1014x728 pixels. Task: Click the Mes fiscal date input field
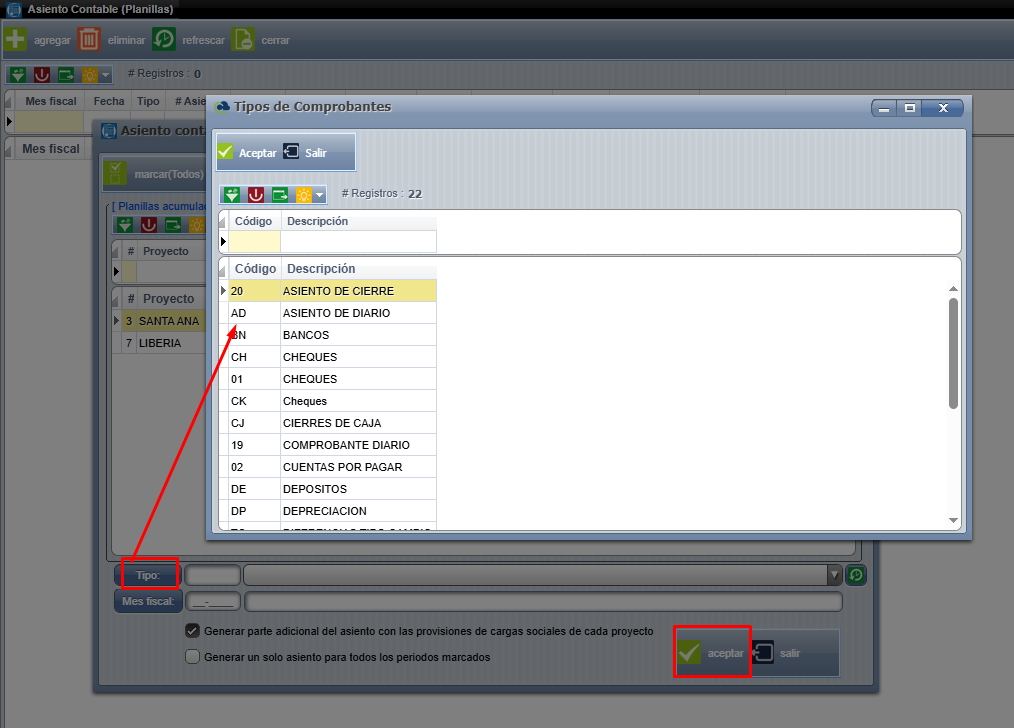(213, 601)
